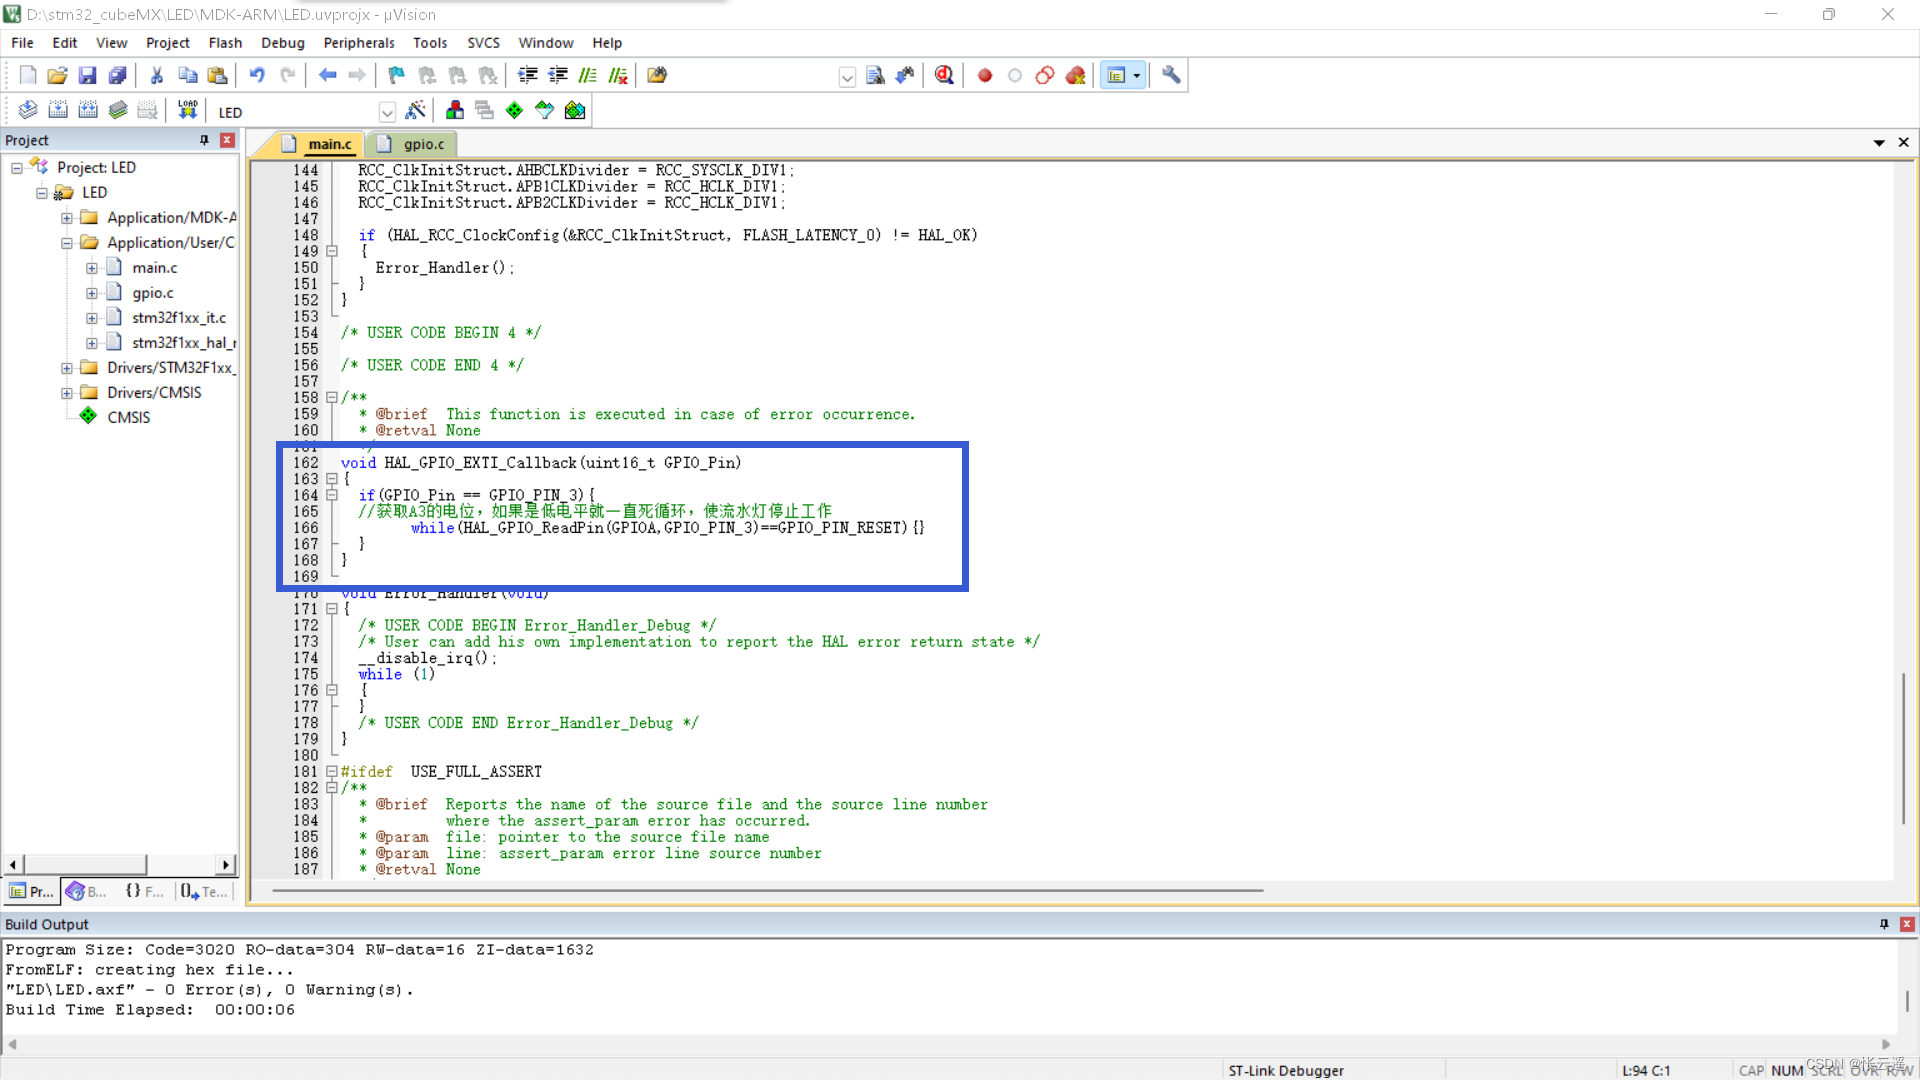Toggle a bookmark on the current line

pos(395,75)
